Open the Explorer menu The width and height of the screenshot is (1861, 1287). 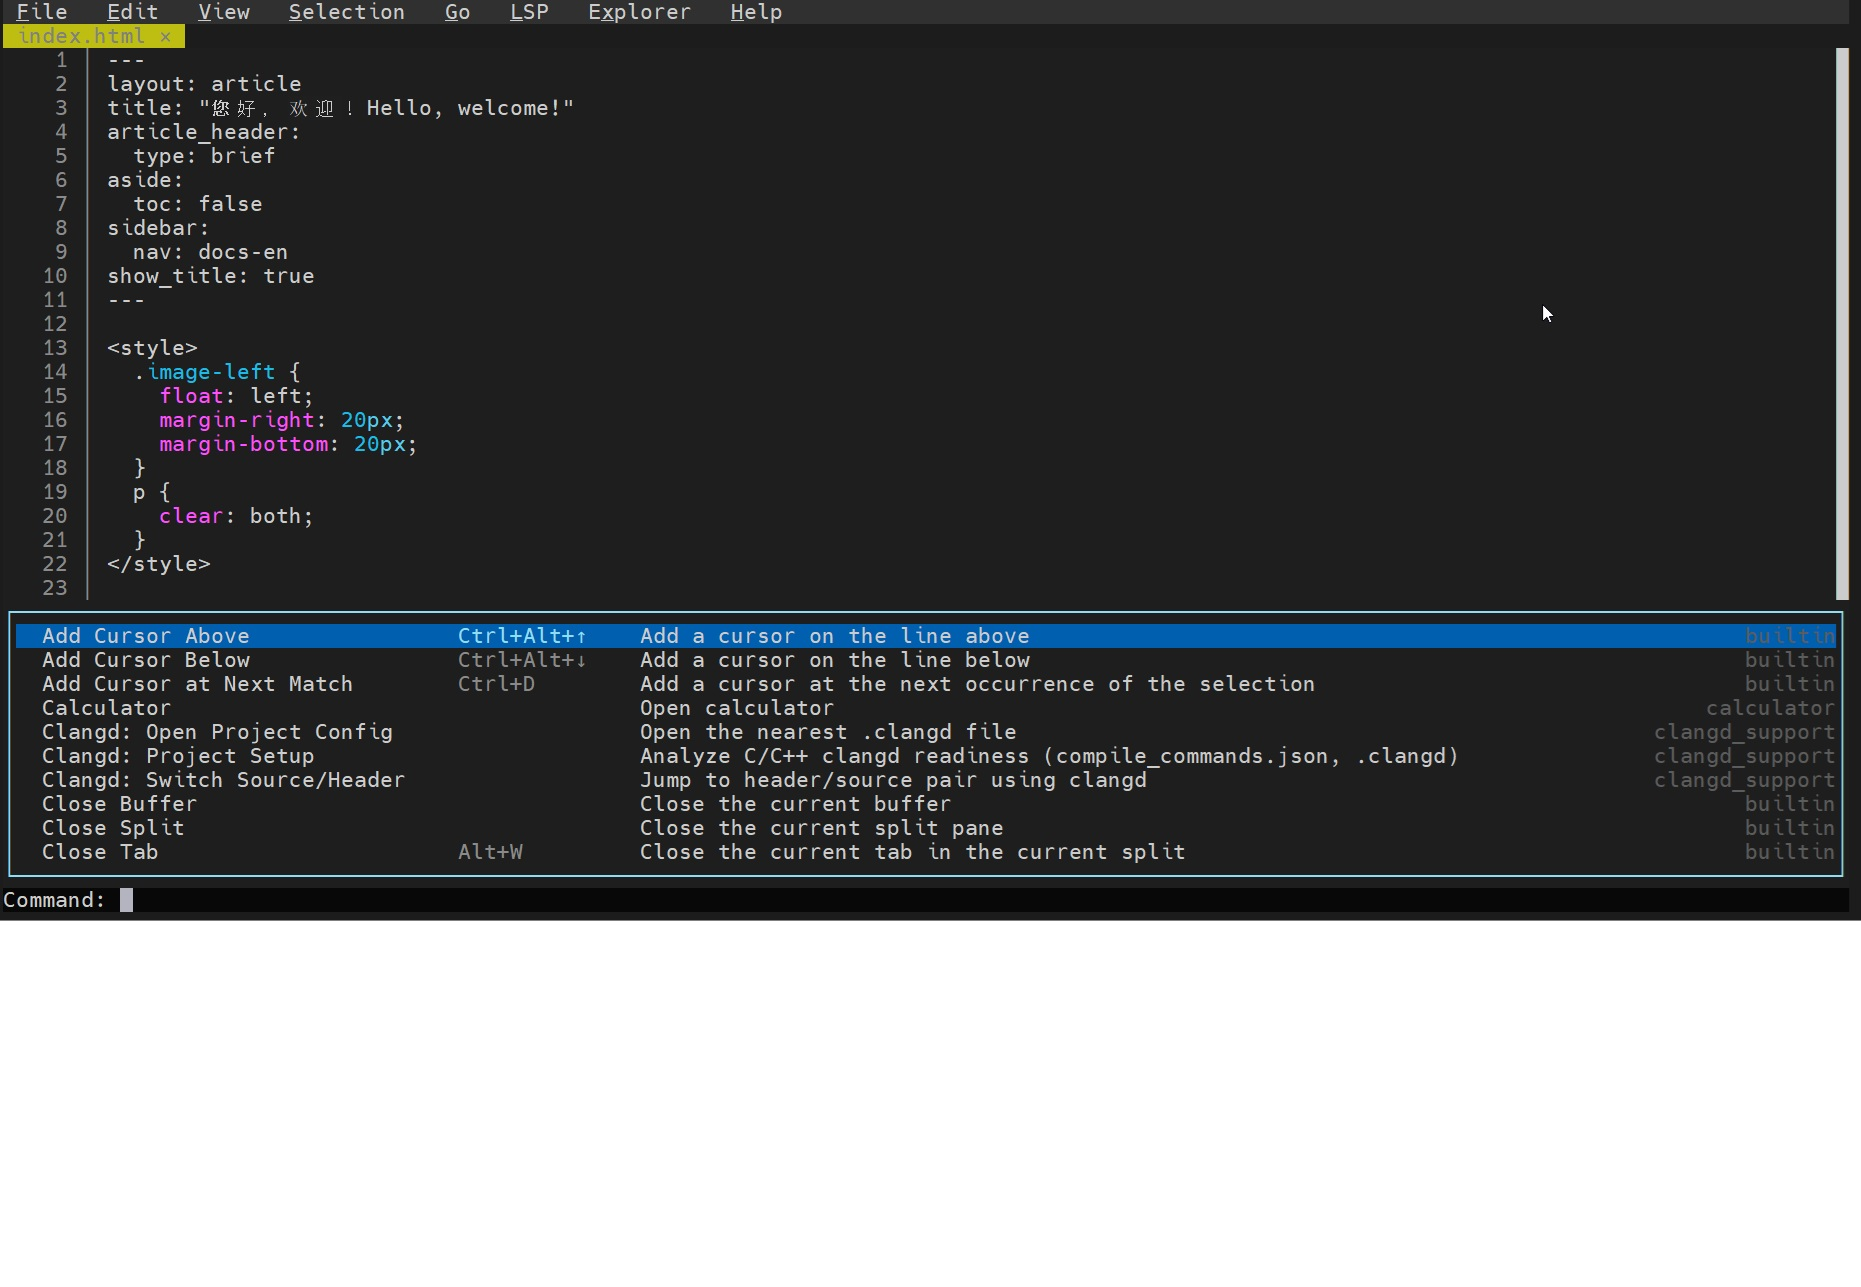(x=639, y=12)
